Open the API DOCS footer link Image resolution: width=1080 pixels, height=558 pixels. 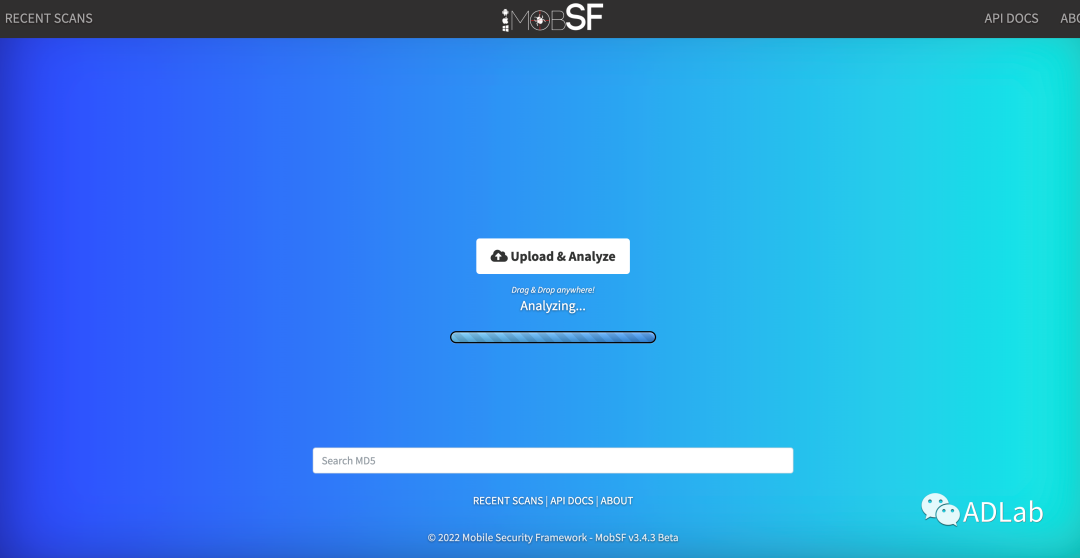coord(572,501)
